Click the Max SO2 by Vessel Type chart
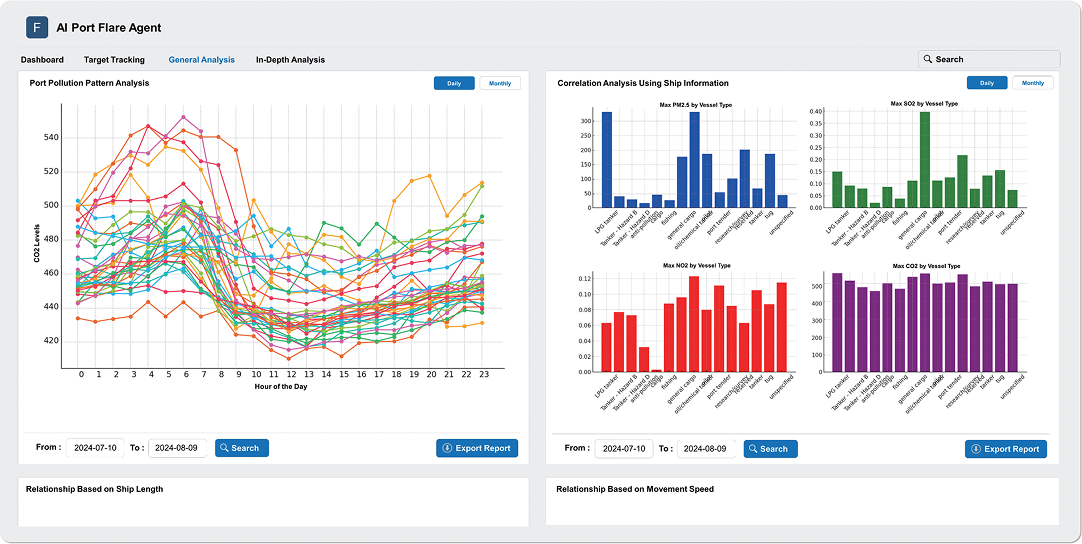This screenshot has height=544, width=1082. [x=924, y=160]
